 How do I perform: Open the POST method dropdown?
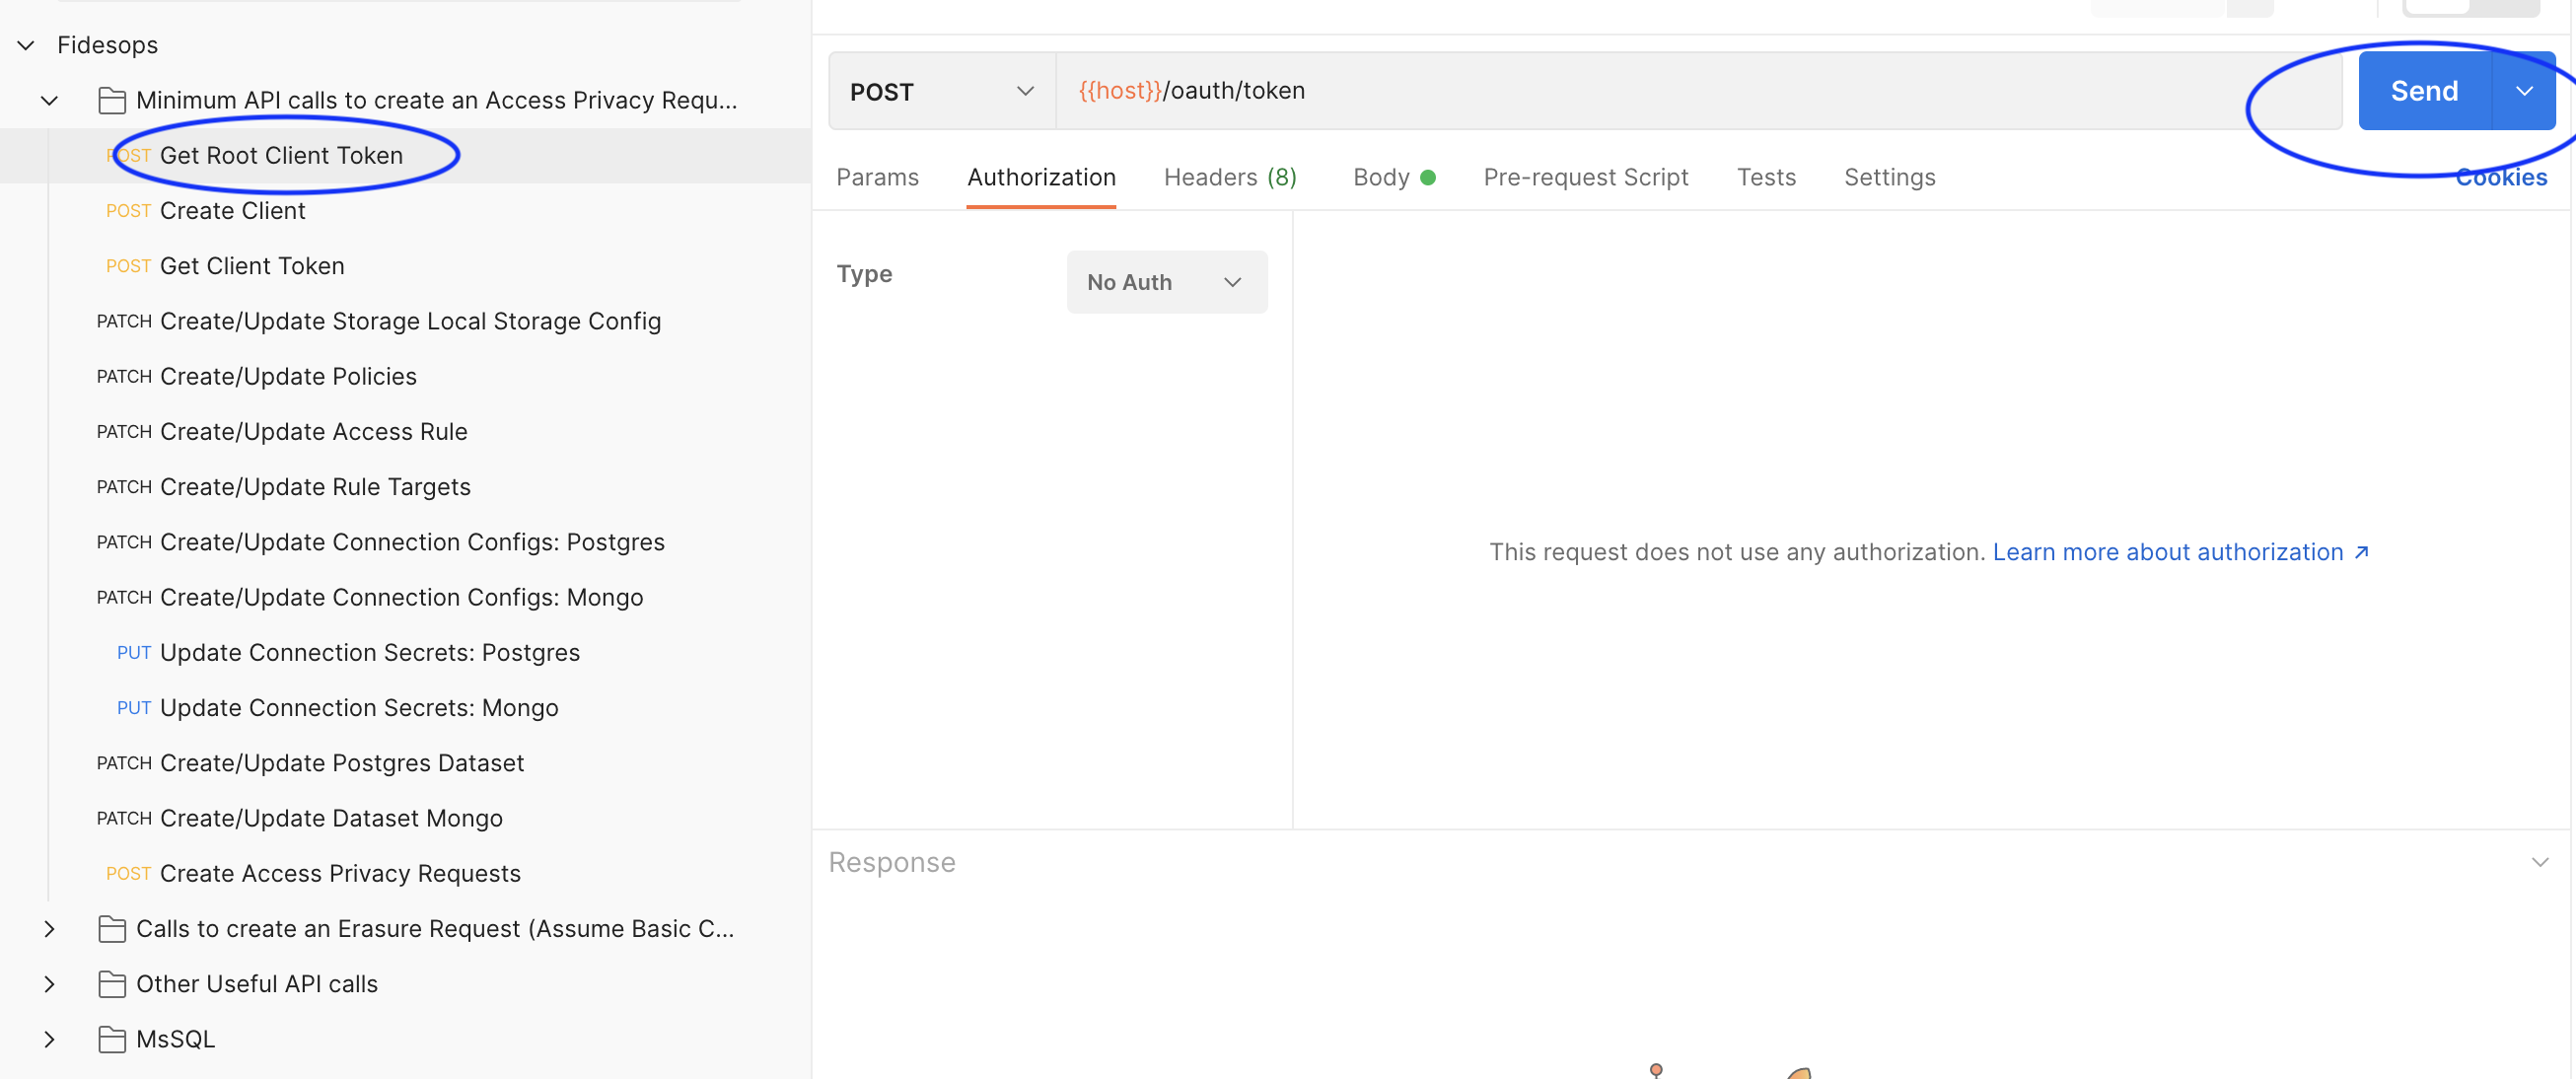pos(1024,91)
